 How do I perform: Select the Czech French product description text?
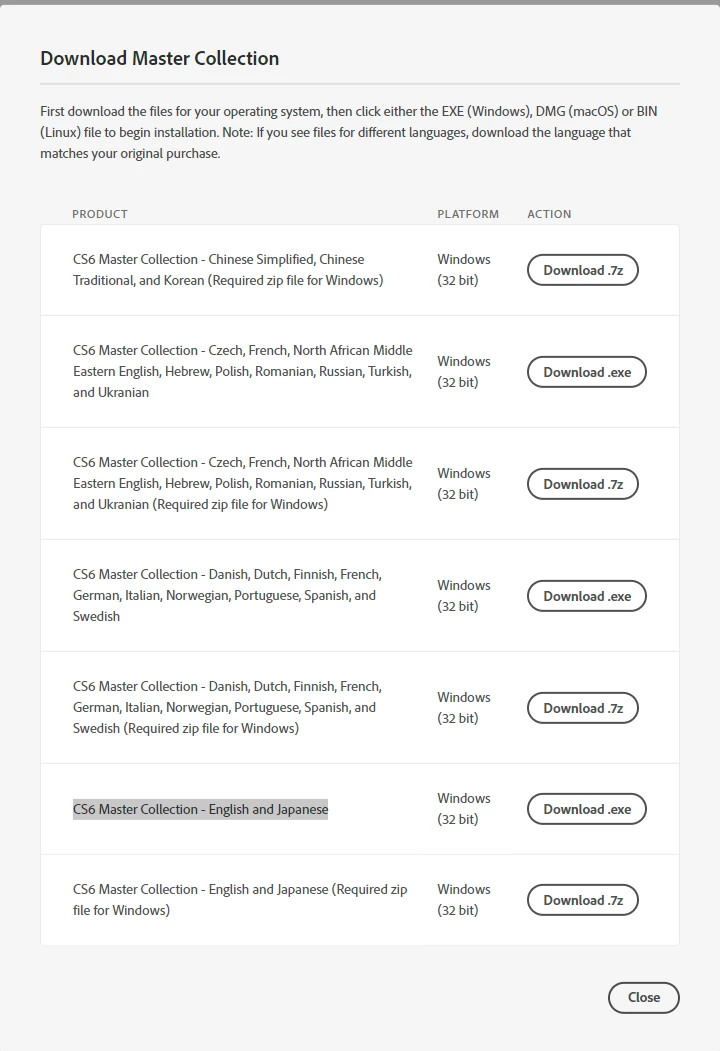pyautogui.click(x=242, y=371)
